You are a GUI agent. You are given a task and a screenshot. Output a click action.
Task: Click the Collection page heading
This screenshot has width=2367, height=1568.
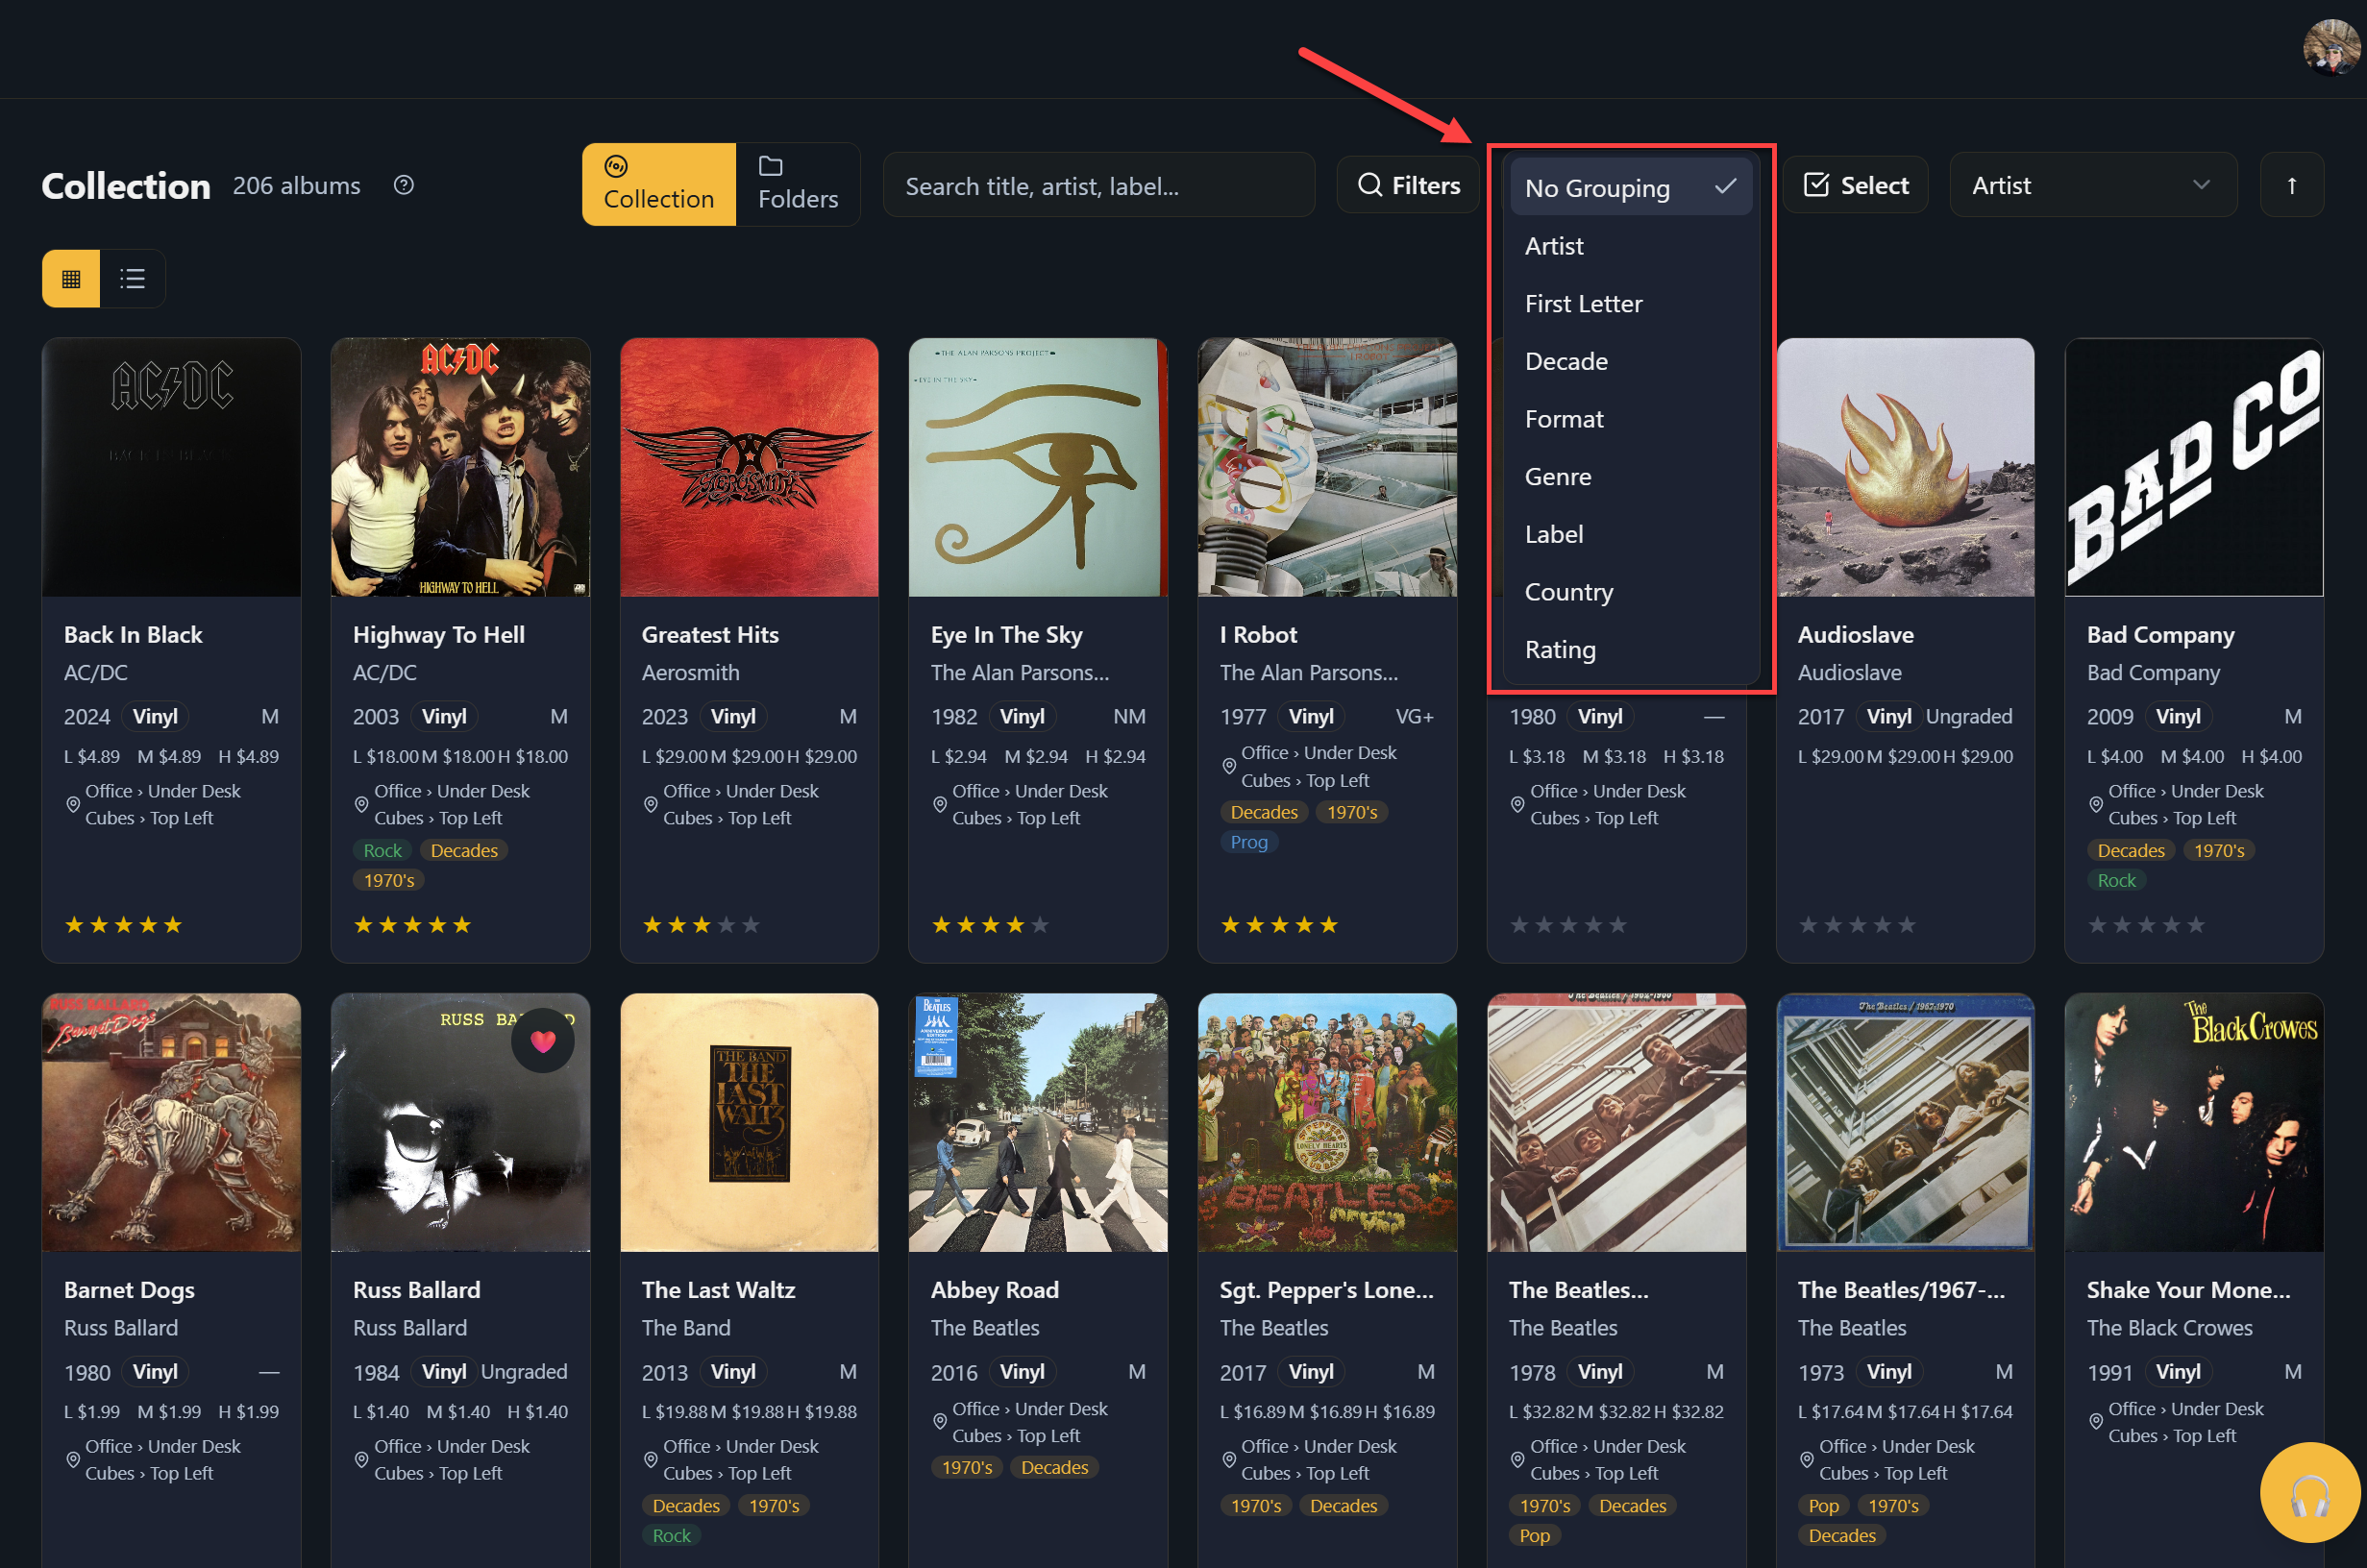tap(126, 186)
